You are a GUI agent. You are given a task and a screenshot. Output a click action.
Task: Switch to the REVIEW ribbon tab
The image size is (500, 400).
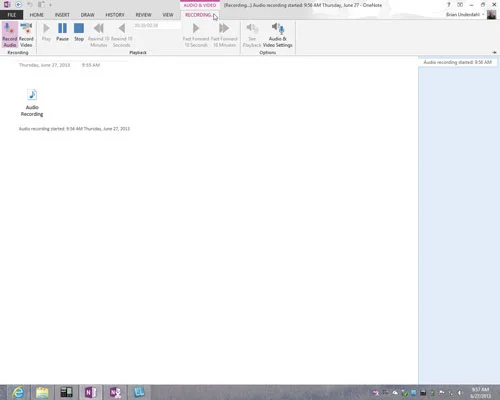[144, 15]
